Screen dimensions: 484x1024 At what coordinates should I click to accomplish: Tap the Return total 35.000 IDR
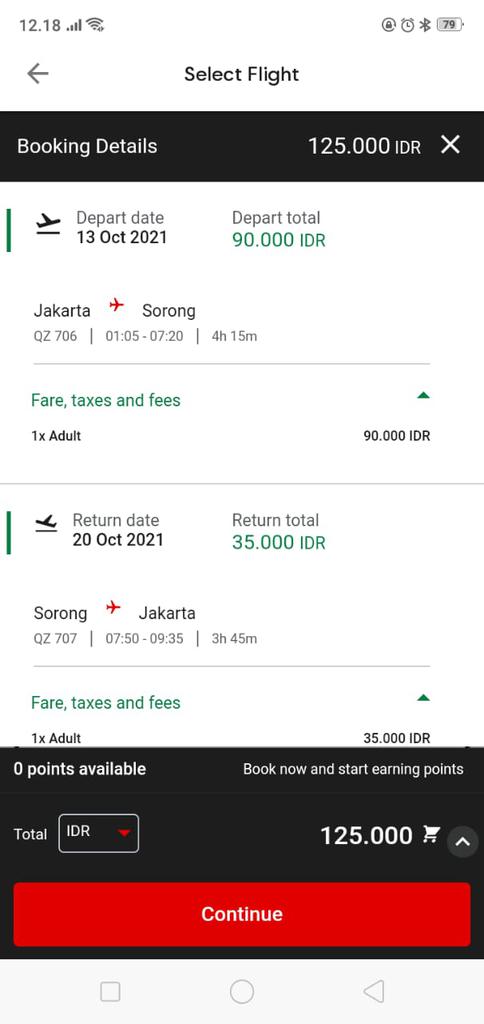(279, 543)
